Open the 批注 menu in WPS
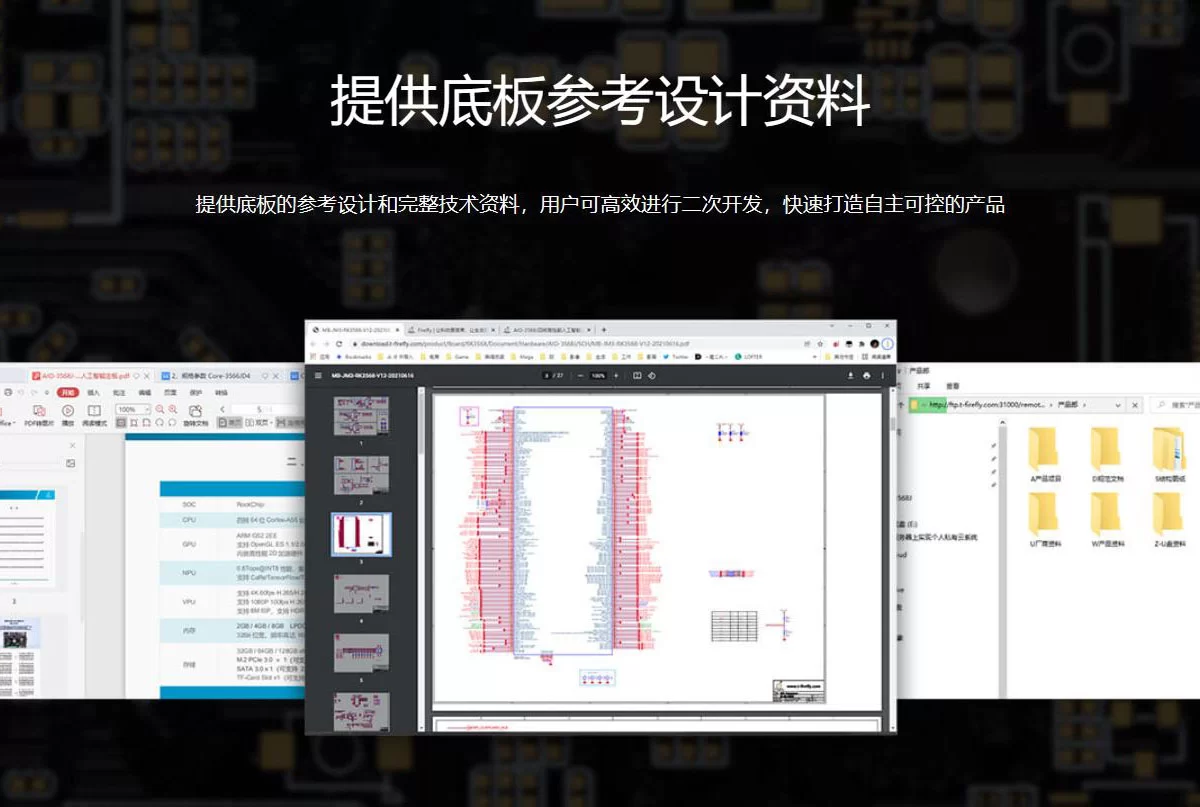This screenshot has height=807, width=1200. click(119, 393)
